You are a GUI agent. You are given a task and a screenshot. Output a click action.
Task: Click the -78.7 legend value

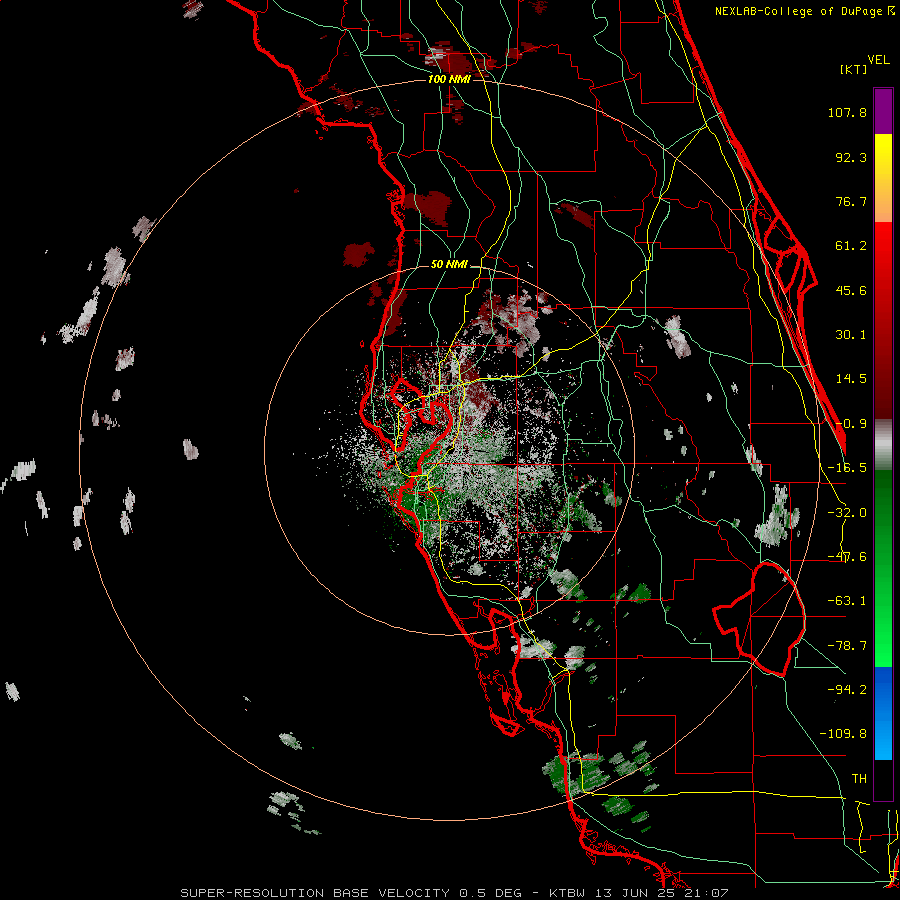pyautogui.click(x=847, y=646)
